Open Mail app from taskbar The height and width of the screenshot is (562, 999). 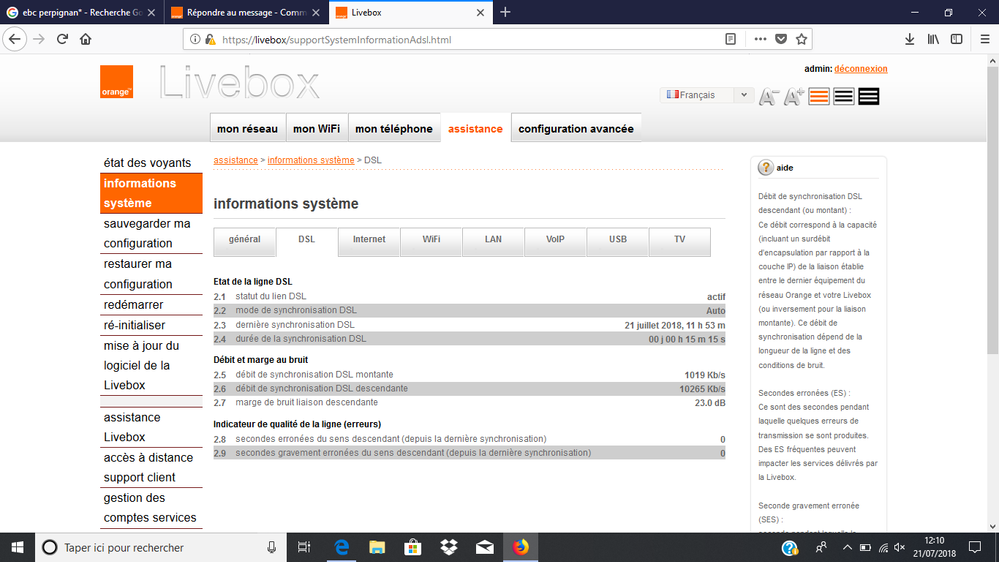(x=485, y=547)
